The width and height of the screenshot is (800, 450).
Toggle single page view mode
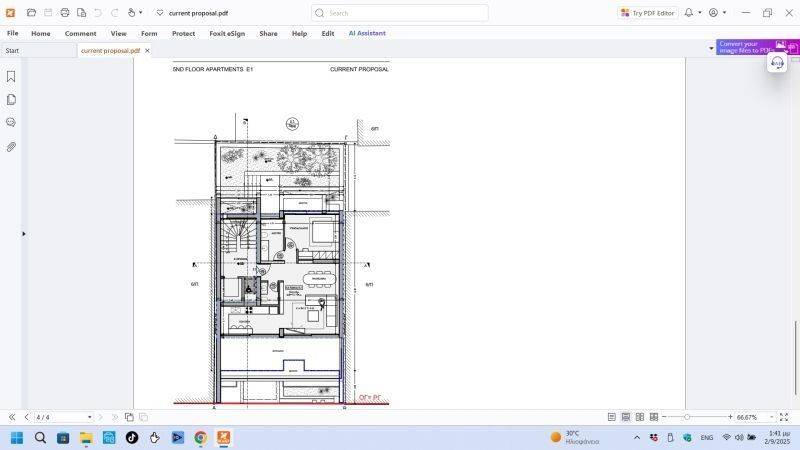coord(612,417)
